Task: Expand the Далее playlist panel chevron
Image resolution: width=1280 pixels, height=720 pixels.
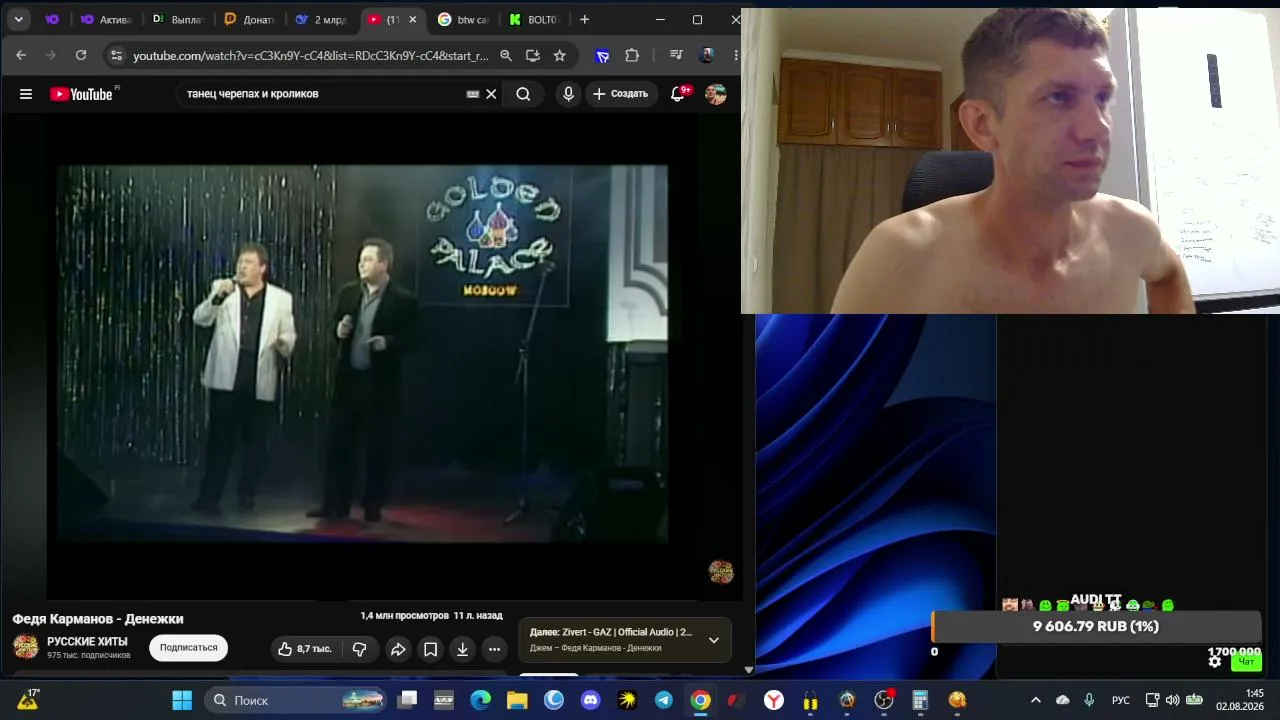Action: coord(713,640)
